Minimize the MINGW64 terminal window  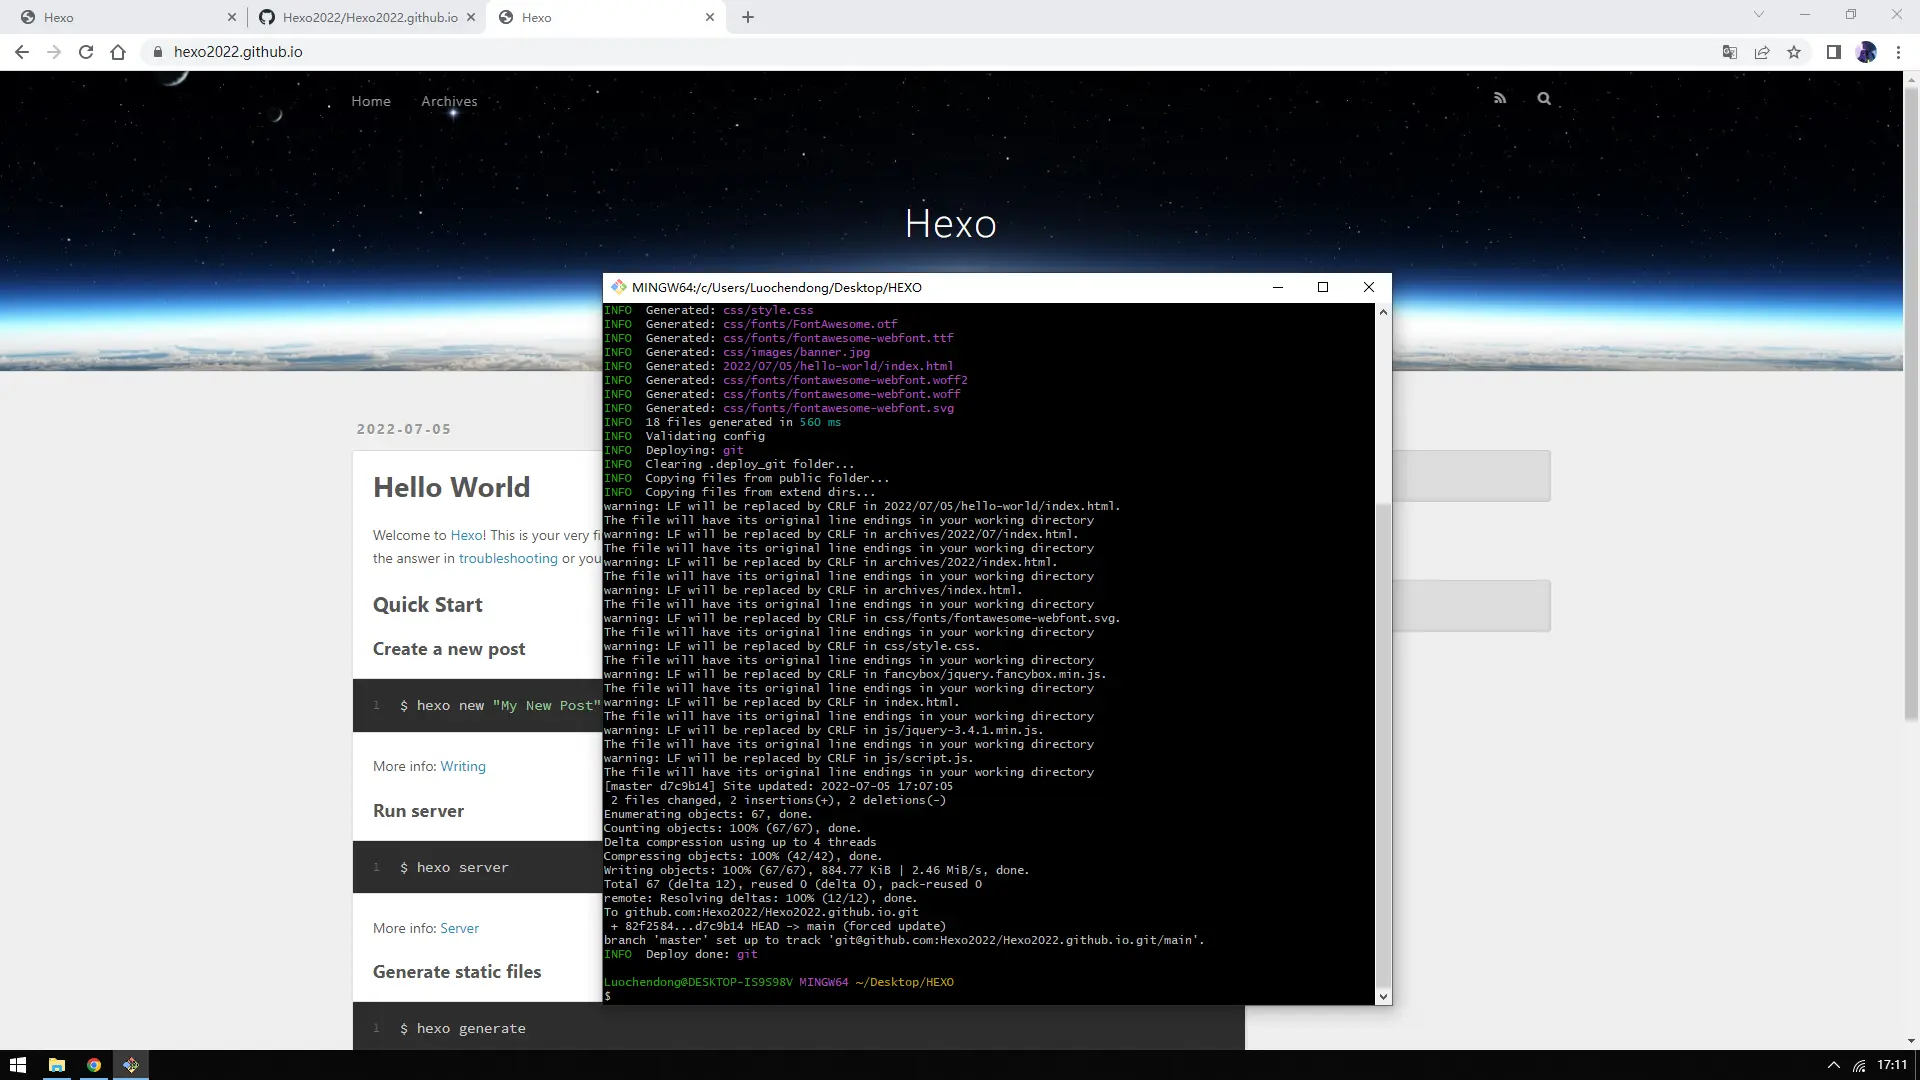tap(1278, 287)
